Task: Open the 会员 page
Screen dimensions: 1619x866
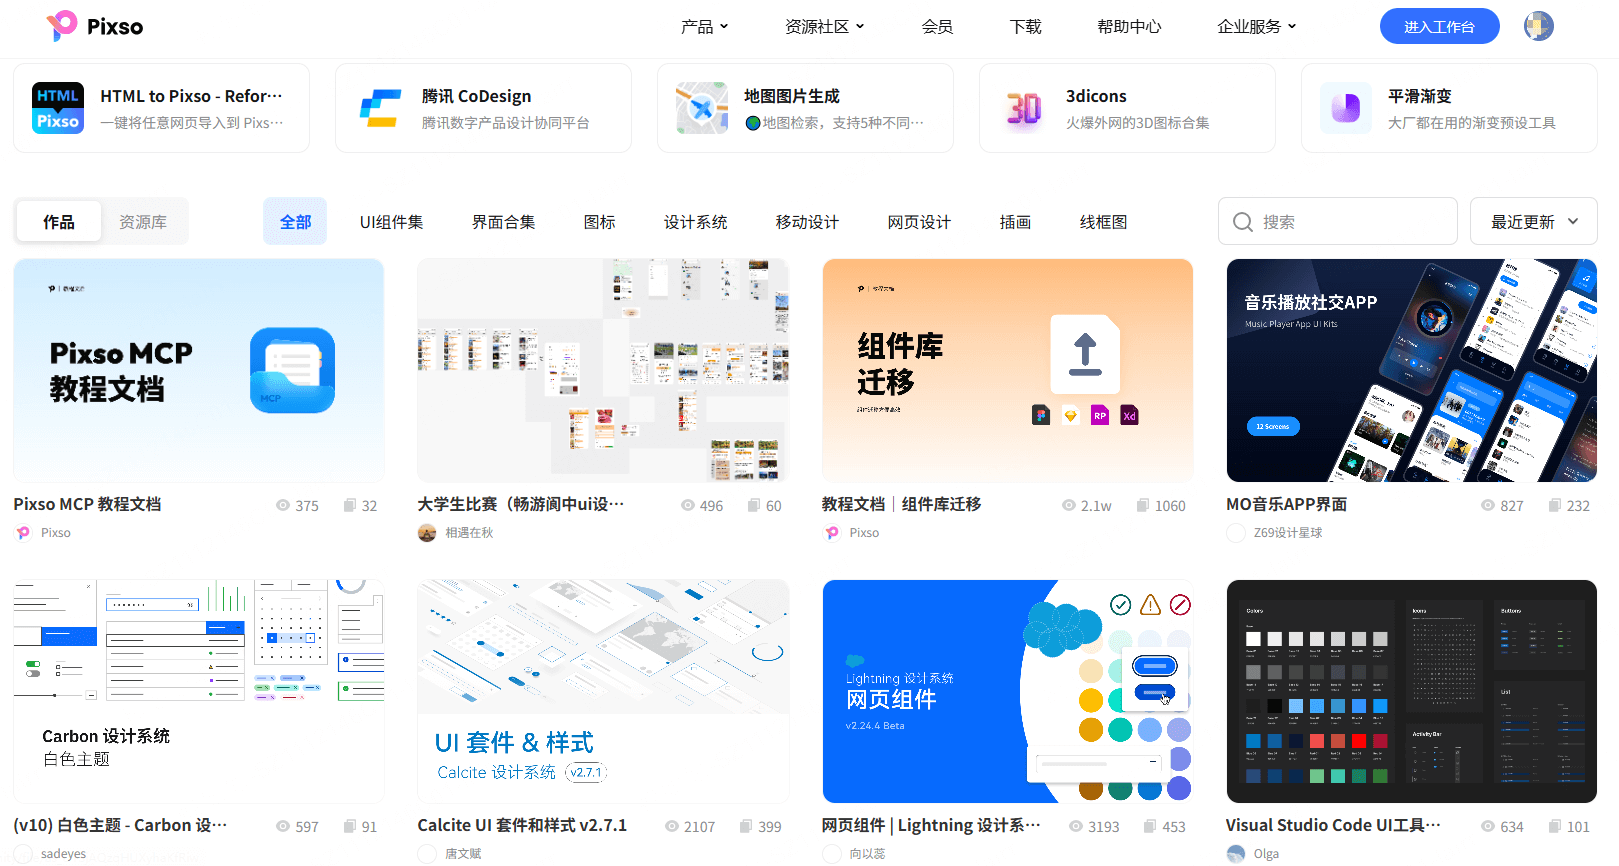Action: tap(937, 27)
